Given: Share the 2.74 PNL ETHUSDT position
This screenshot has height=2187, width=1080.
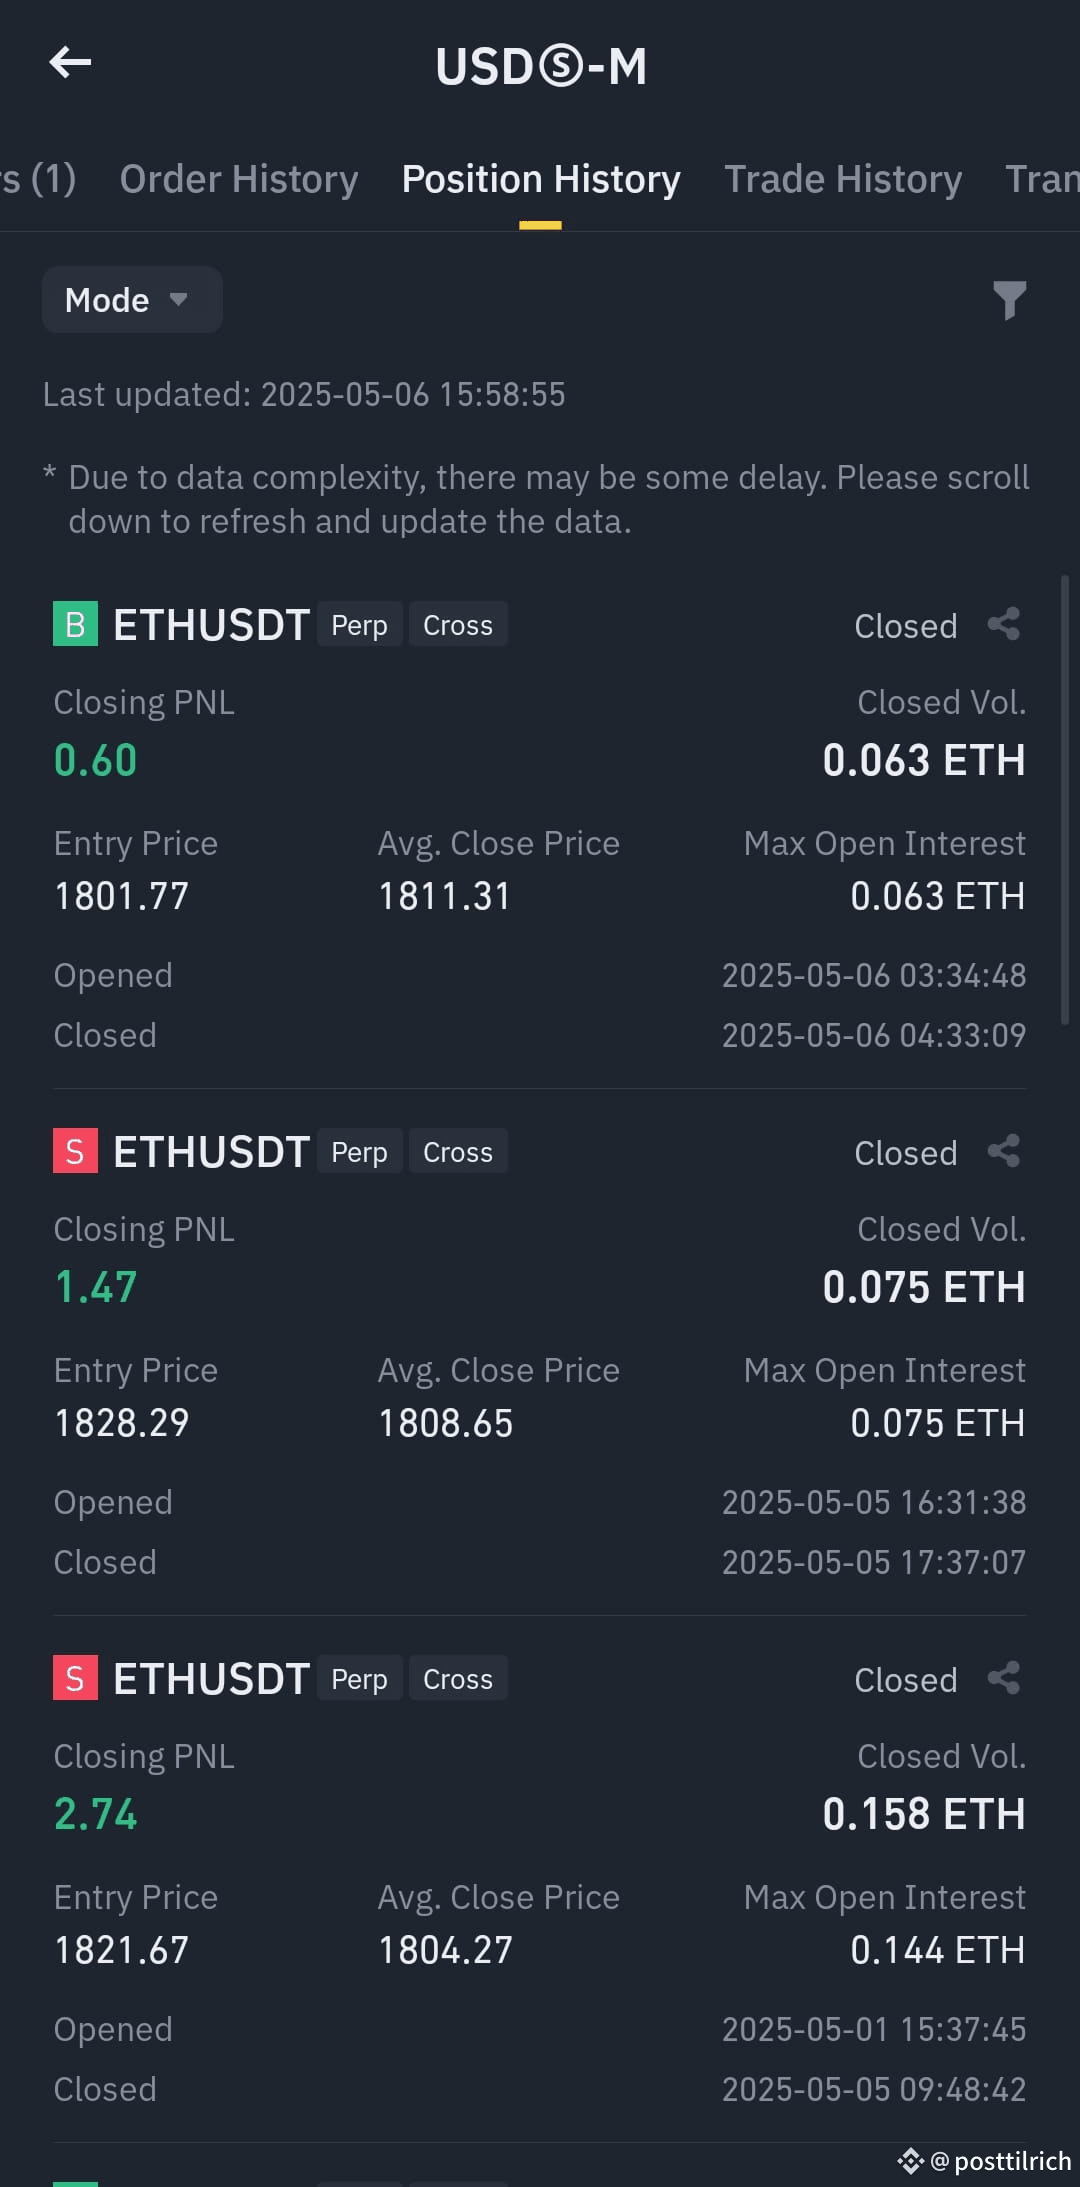Looking at the screenshot, I should tap(1004, 1679).
